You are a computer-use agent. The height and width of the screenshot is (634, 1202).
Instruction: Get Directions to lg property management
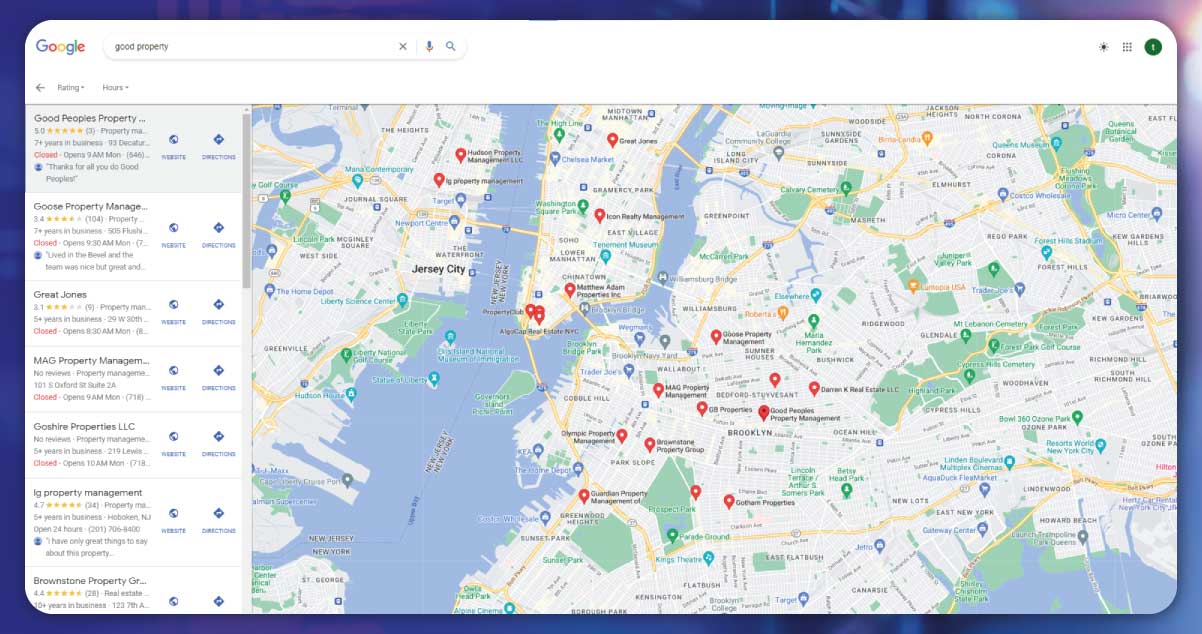219,520
